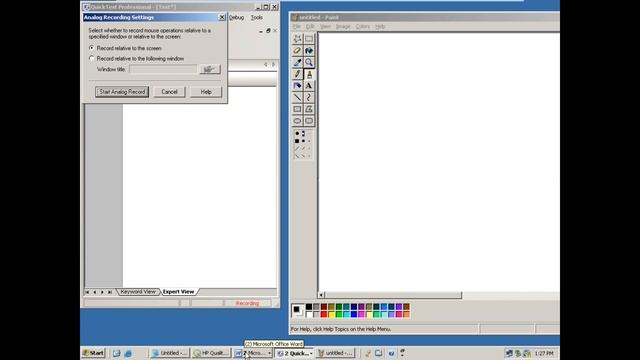Select black color in Paint palette
The width and height of the screenshot is (640, 360).
(309, 307)
